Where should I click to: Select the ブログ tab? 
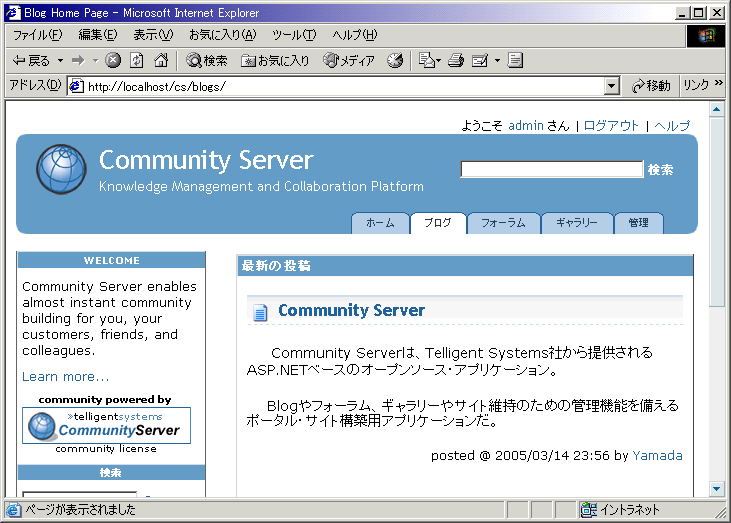[x=438, y=223]
